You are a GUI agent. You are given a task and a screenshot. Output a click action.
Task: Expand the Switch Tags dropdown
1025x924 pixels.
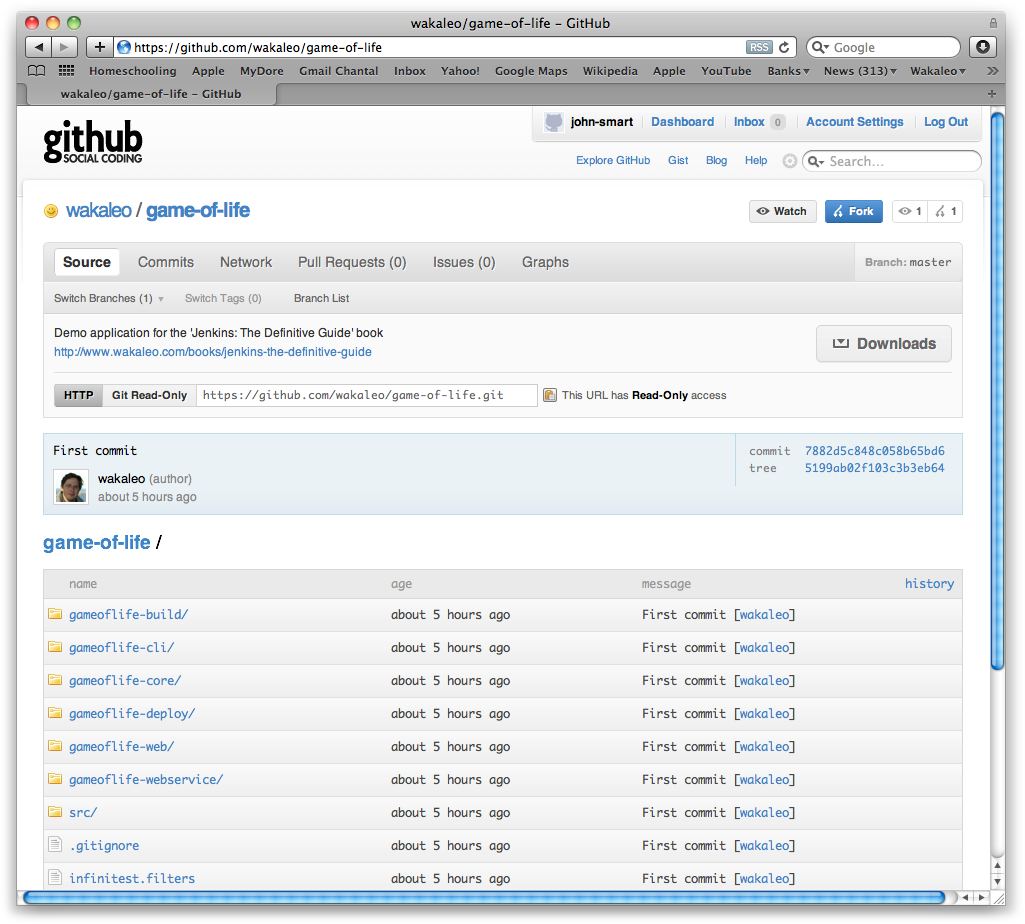[x=223, y=298]
